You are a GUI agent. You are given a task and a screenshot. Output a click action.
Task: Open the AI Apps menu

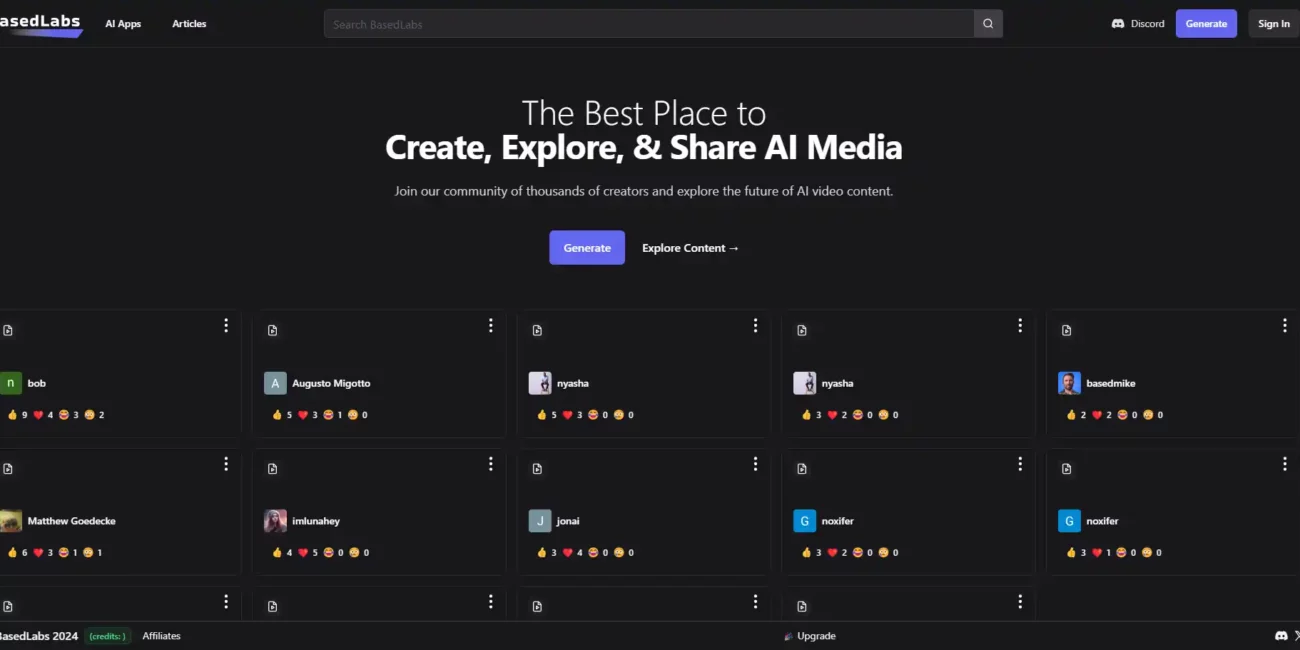pyautogui.click(x=123, y=24)
